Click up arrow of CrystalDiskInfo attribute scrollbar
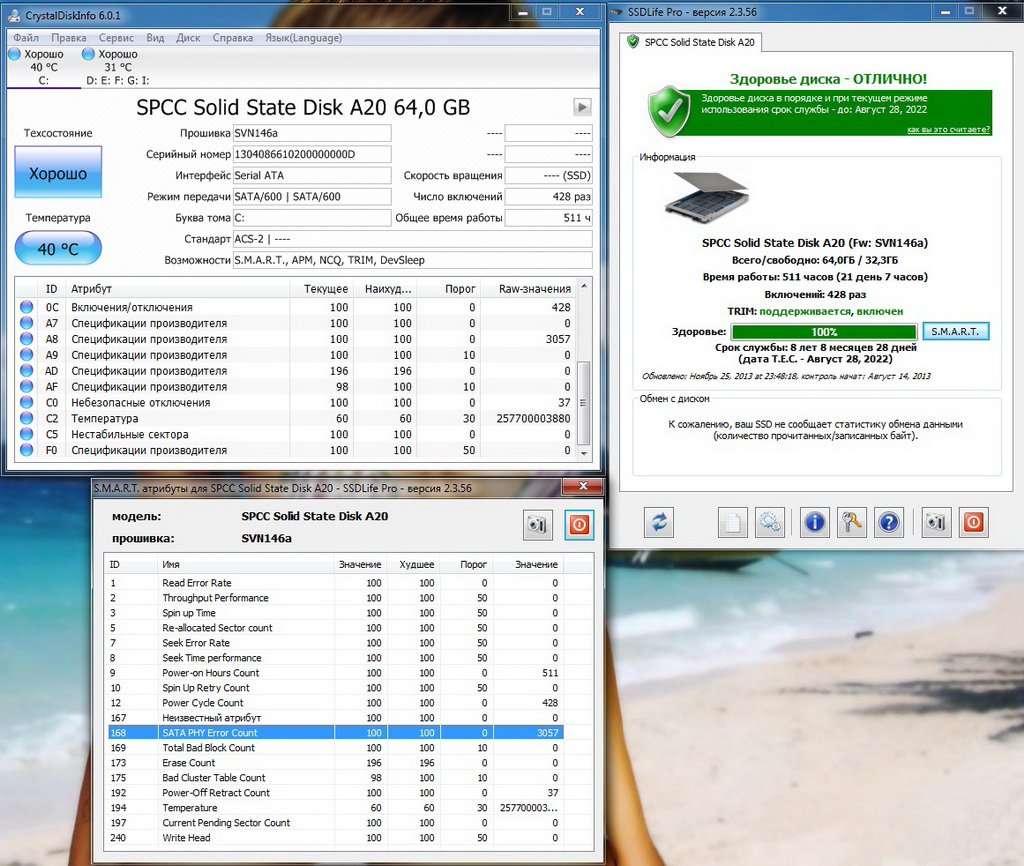Screen dimensions: 1024x866 (584, 287)
